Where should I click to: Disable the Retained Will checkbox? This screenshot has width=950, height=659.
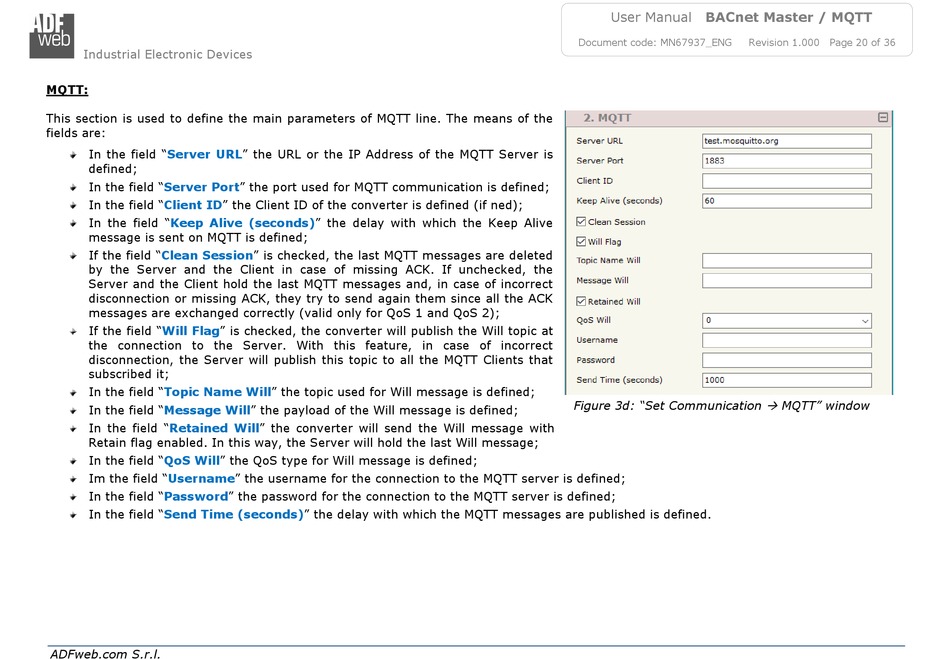tap(581, 301)
